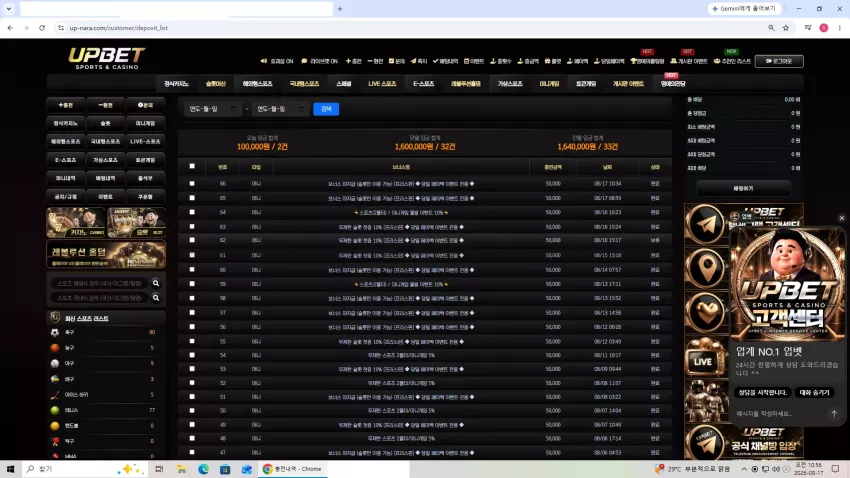Open the LIVE 스포츠 navigation tab
Viewport: 850px width, 478px height.
coord(382,84)
